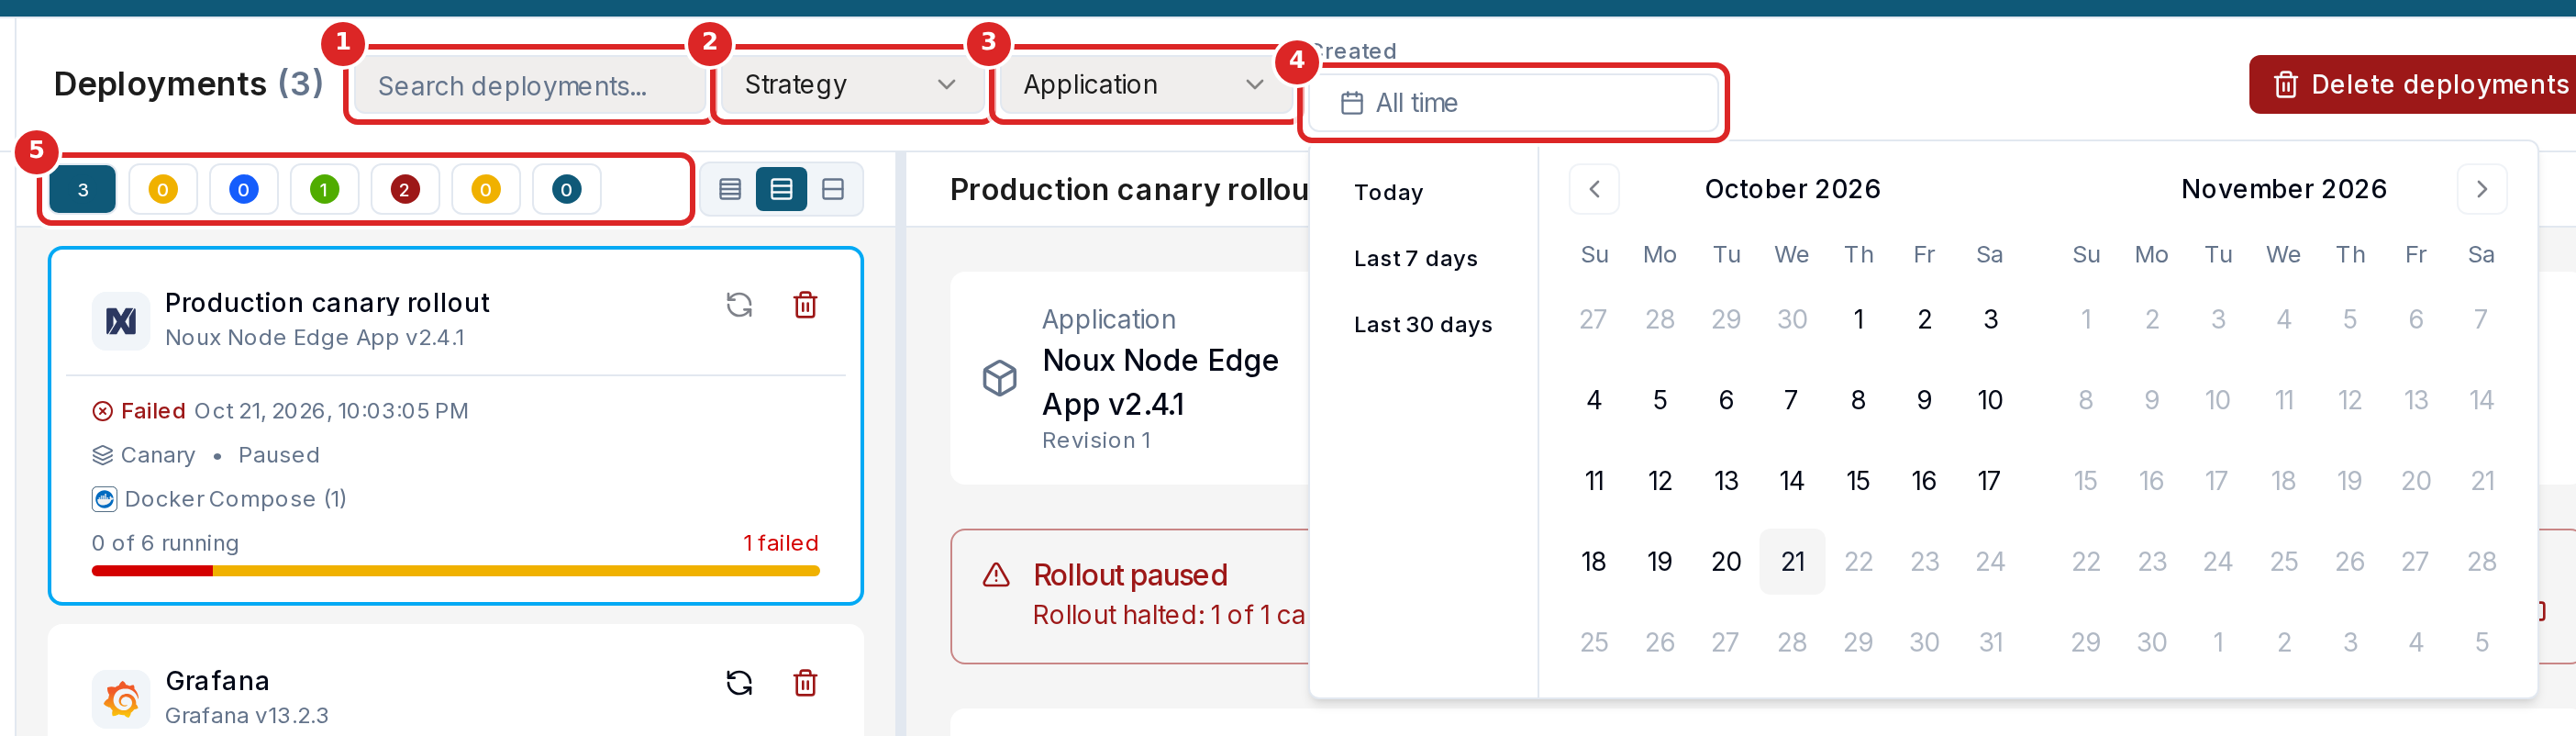
Task: Click the Docker Compose icon
Action: [x=104, y=499]
